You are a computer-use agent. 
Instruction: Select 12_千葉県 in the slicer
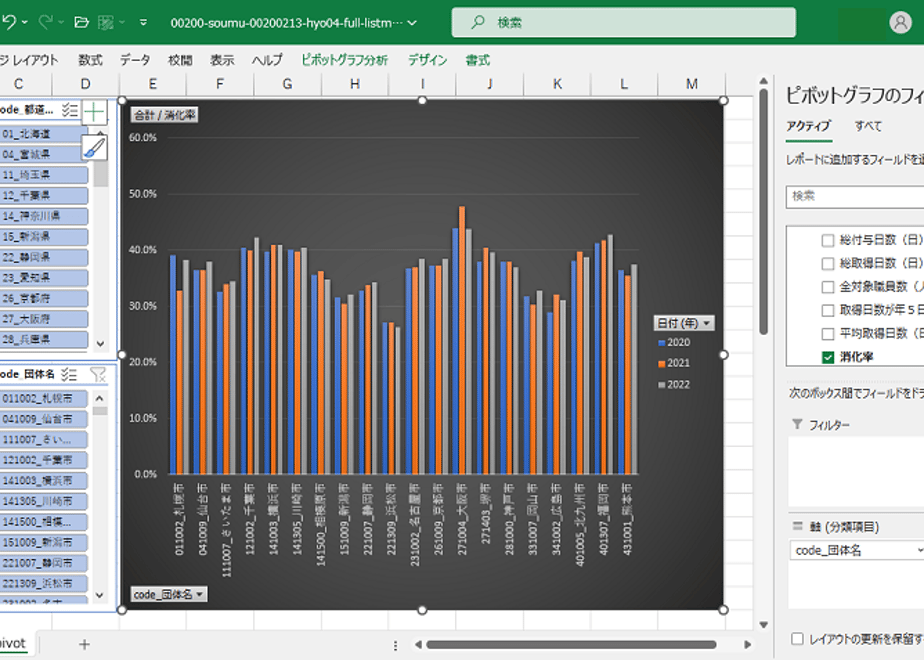[x=44, y=196]
